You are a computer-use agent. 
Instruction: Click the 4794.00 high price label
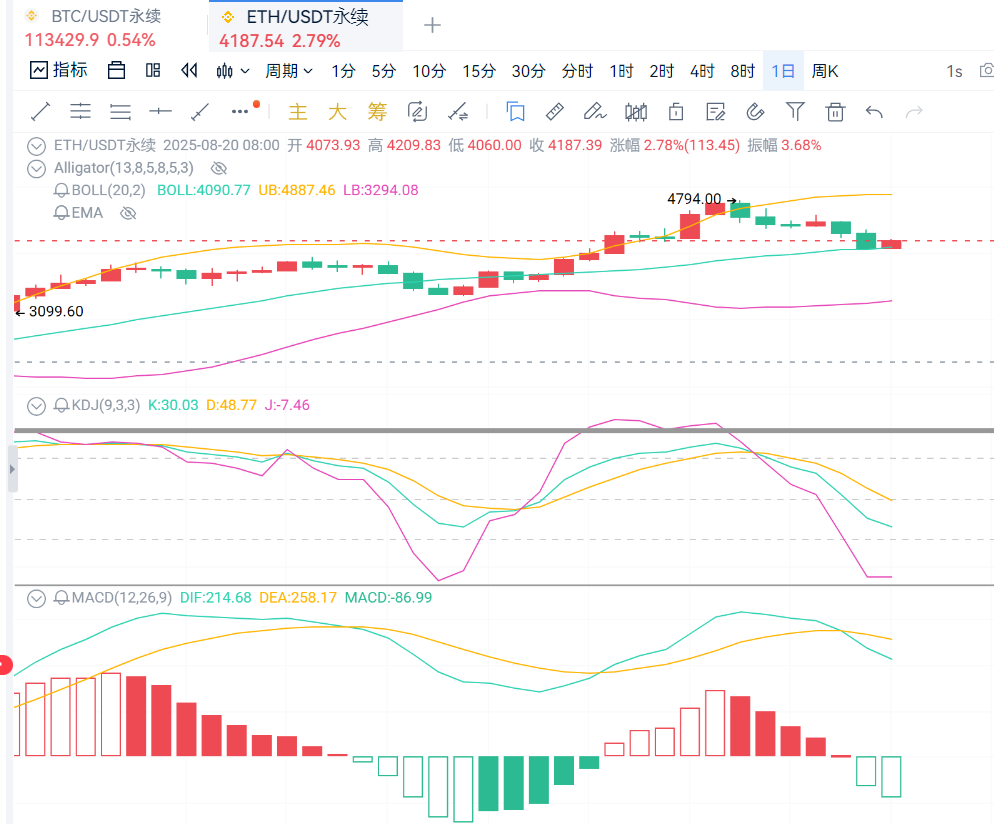click(x=694, y=199)
